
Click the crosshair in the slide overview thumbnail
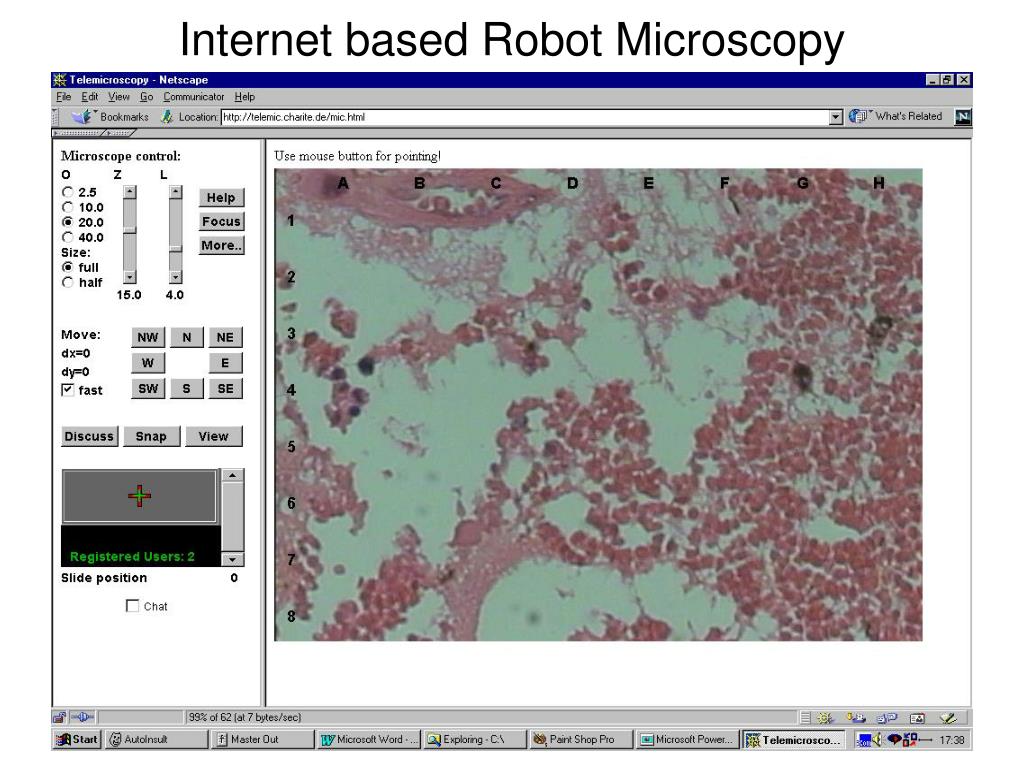coord(140,494)
